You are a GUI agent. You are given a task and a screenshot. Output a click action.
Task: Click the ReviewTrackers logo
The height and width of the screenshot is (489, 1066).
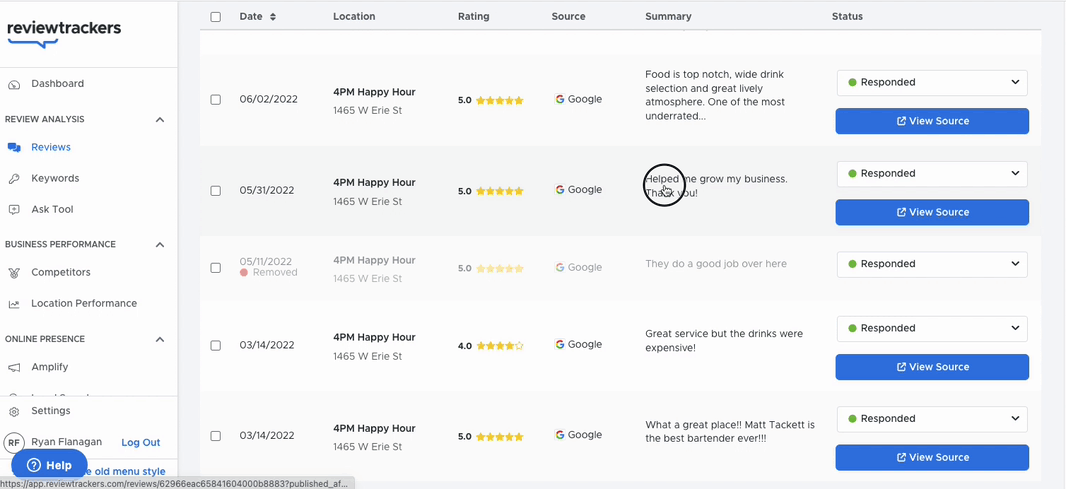(64, 33)
